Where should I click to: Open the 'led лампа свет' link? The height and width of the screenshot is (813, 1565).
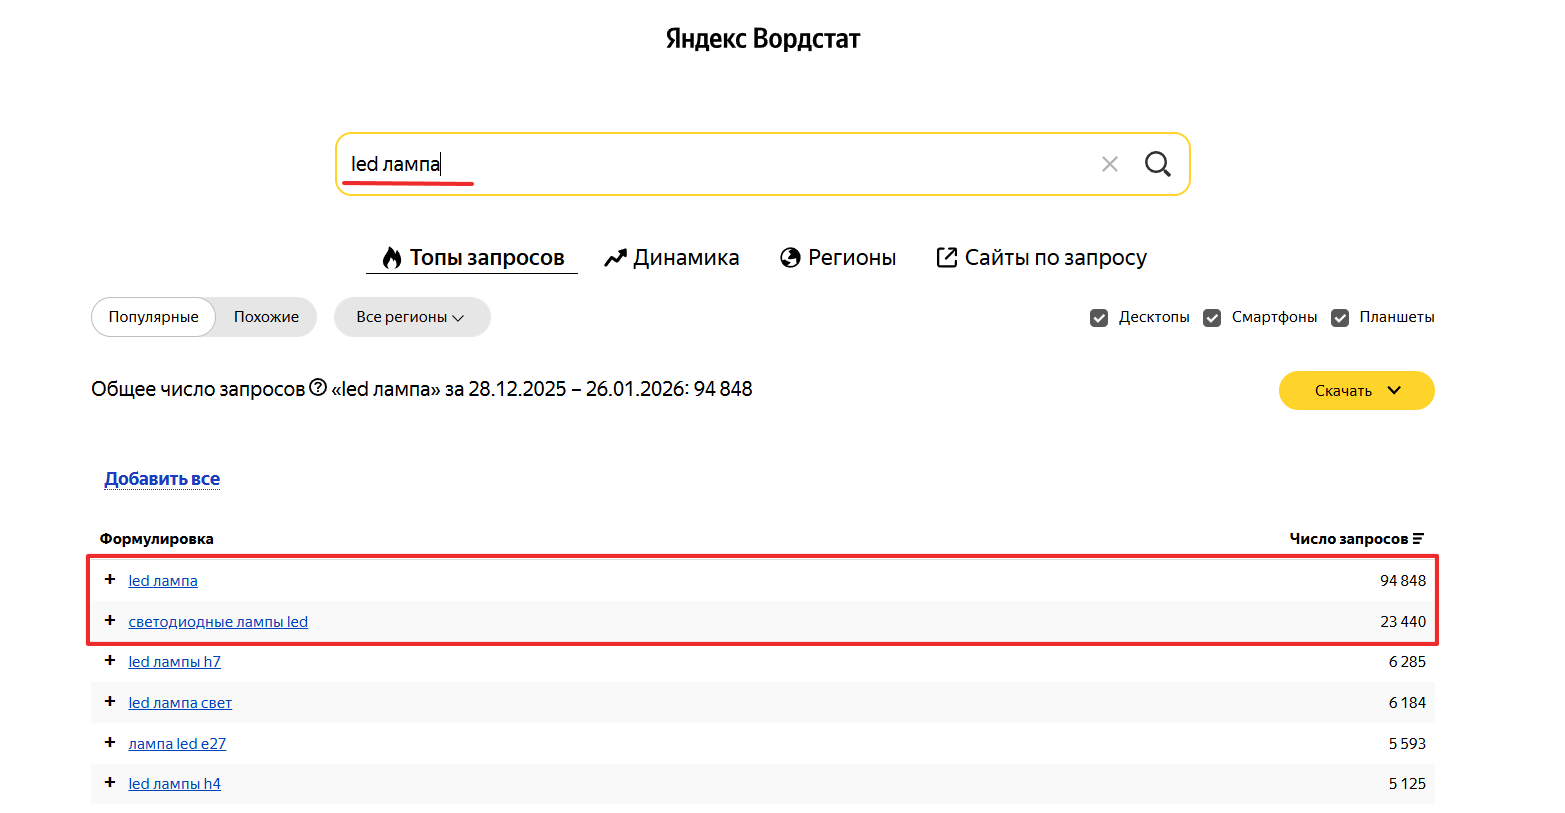(x=180, y=703)
